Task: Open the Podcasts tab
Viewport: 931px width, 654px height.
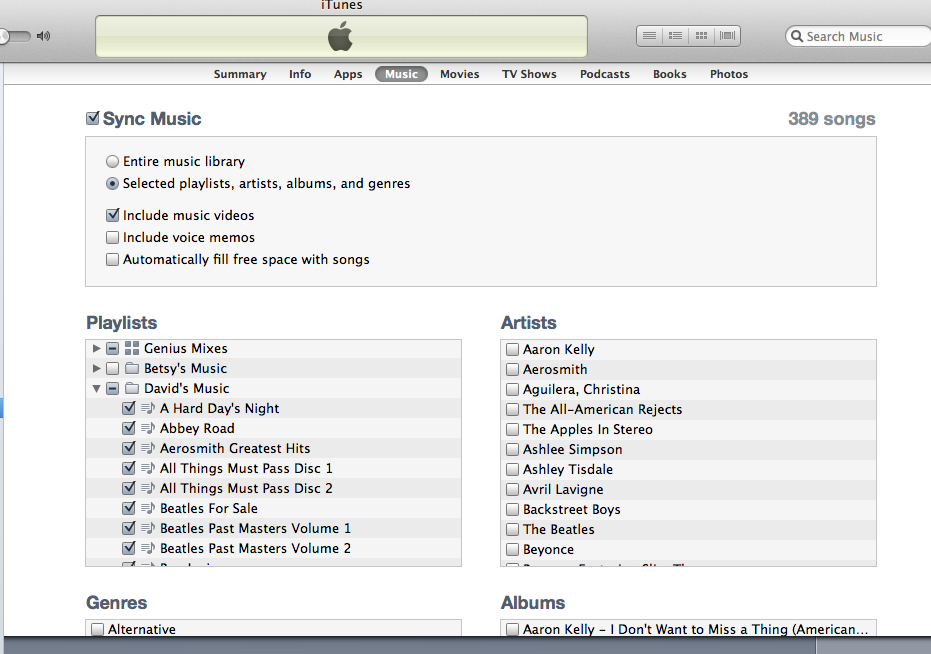Action: pos(604,74)
